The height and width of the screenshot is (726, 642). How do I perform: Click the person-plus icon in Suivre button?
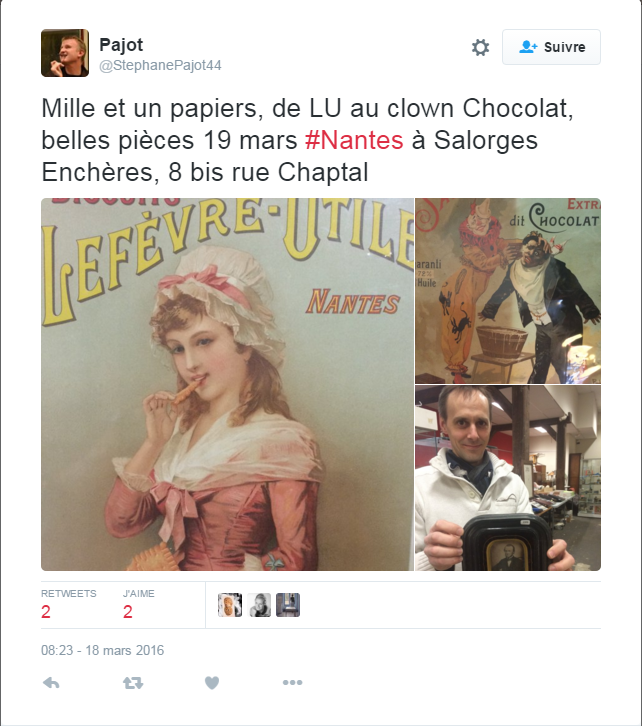pos(528,47)
